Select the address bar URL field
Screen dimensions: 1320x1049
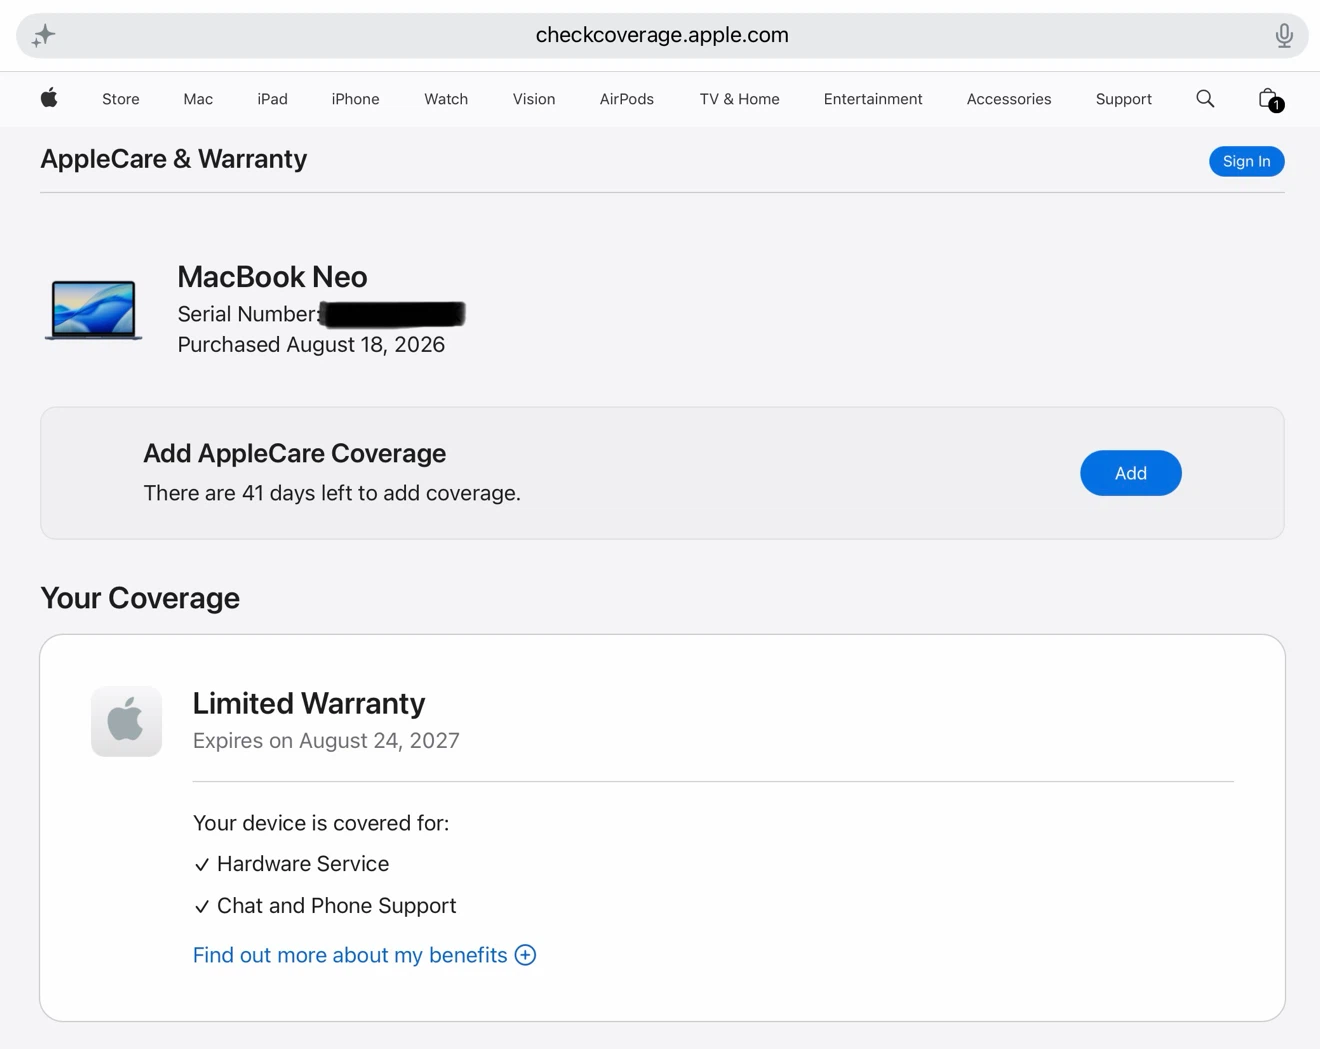[662, 36]
